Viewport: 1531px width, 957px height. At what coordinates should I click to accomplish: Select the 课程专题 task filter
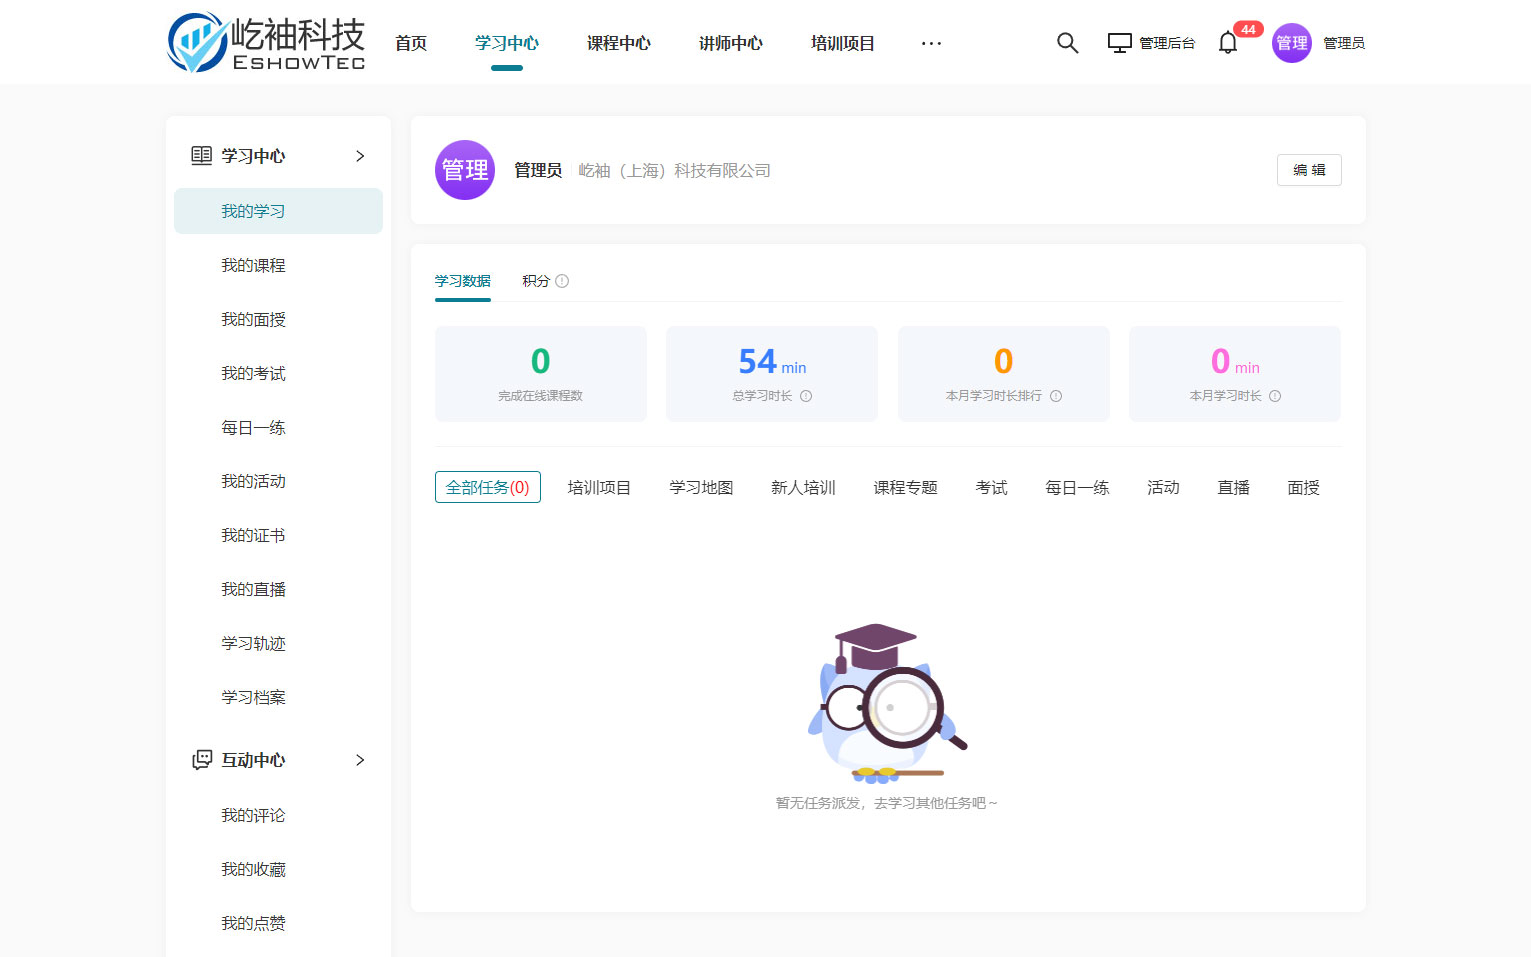pyautogui.click(x=905, y=487)
